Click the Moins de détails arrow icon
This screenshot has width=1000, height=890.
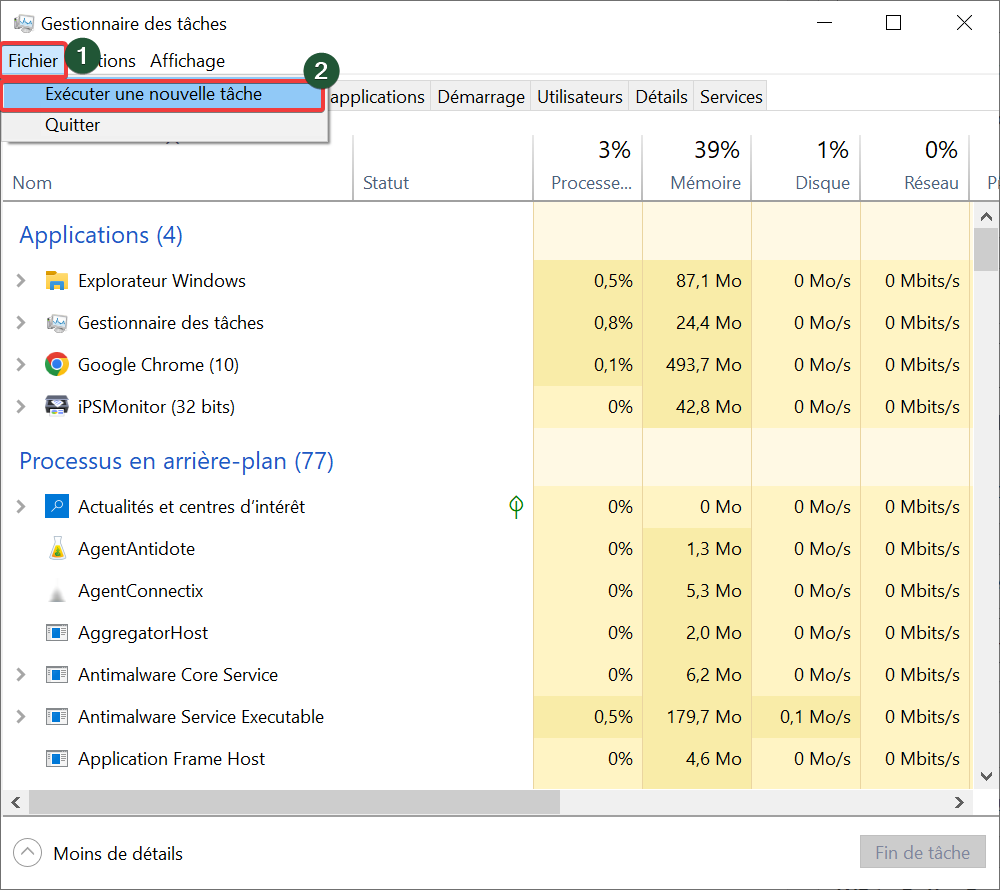tap(27, 853)
